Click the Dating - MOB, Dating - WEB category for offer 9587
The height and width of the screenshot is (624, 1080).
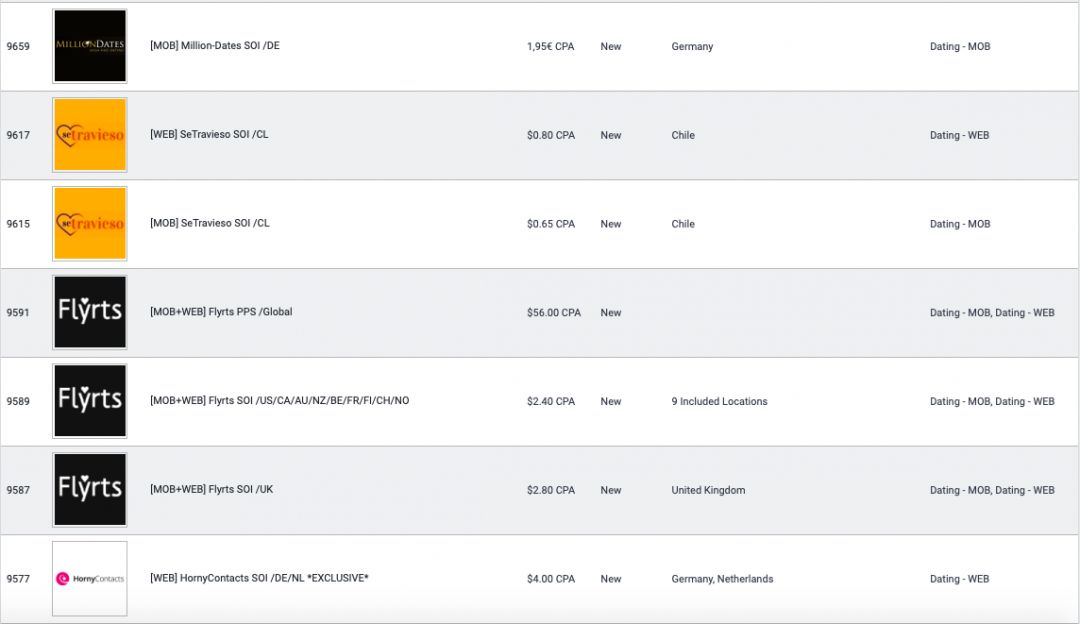pyautogui.click(x=991, y=491)
